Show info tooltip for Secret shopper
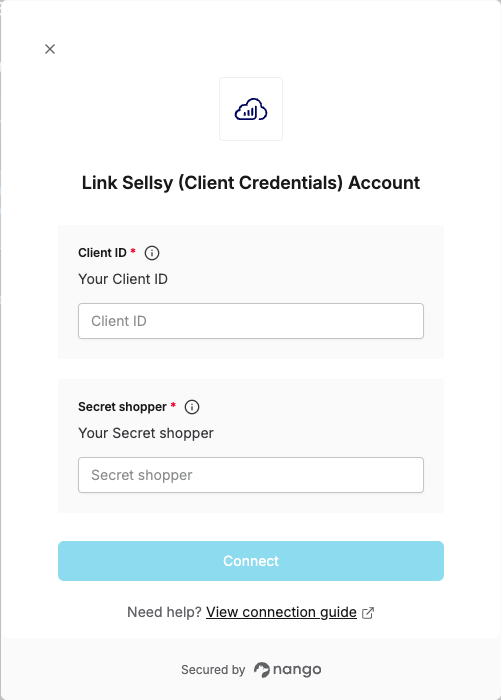This screenshot has width=501, height=700. coord(192,407)
